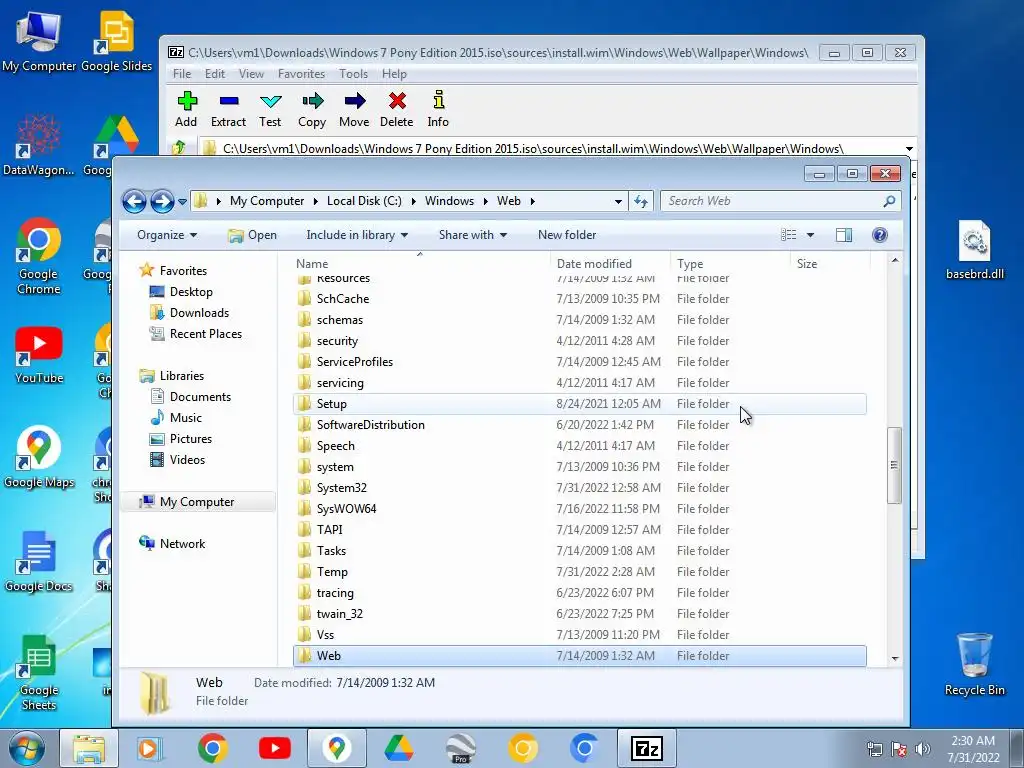The image size is (1024, 768).
Task: Go forward in Explorer navigation
Action: click(x=162, y=201)
